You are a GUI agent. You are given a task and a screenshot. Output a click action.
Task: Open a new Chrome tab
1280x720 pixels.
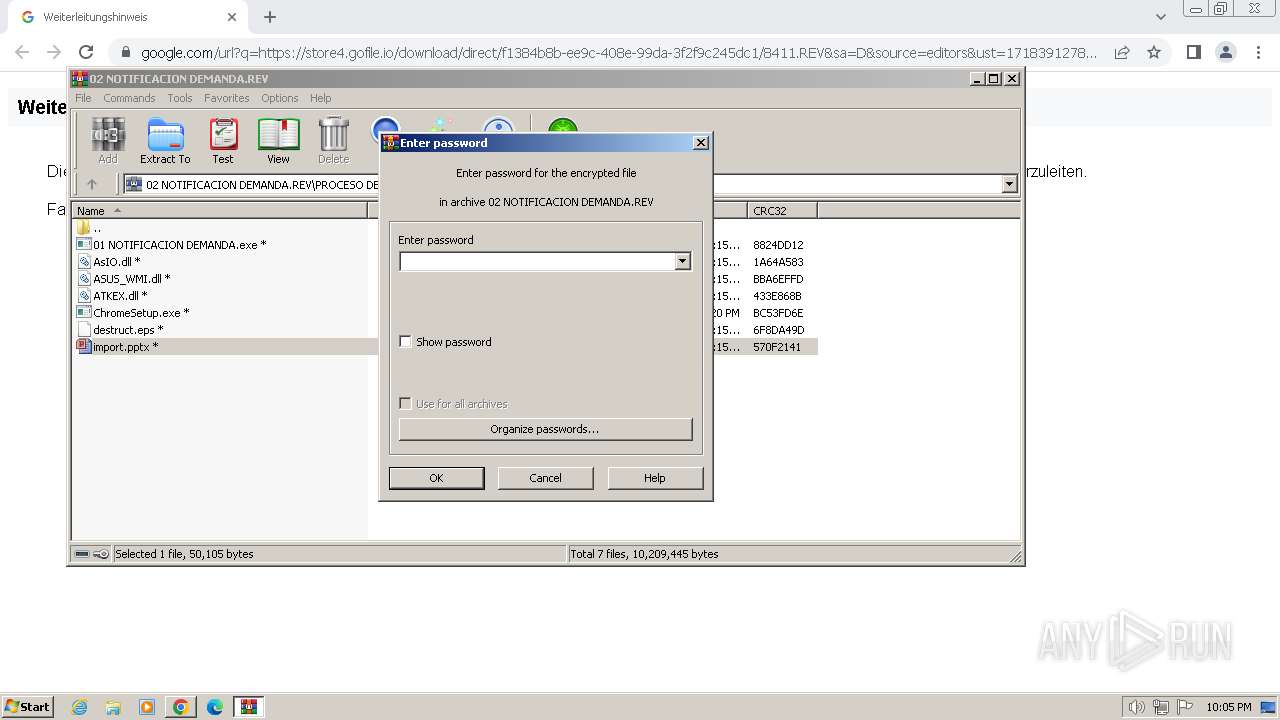[270, 17]
